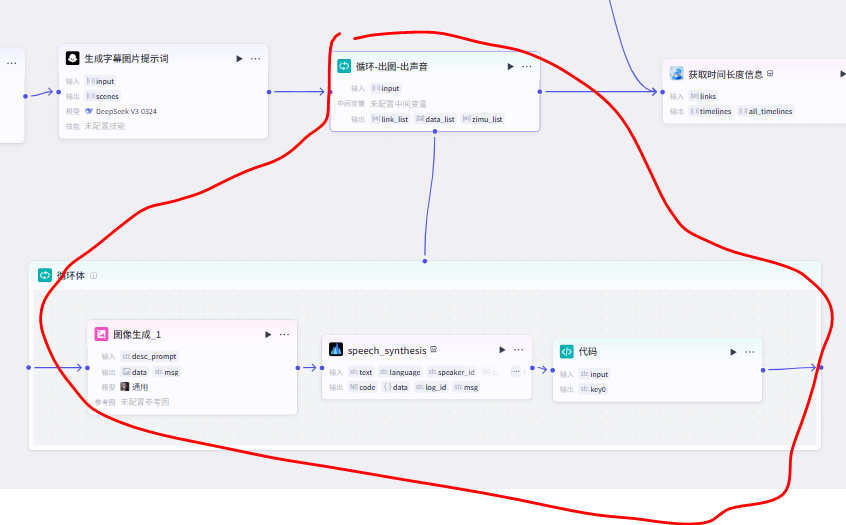Click the desc_prompt input tag

click(149, 356)
